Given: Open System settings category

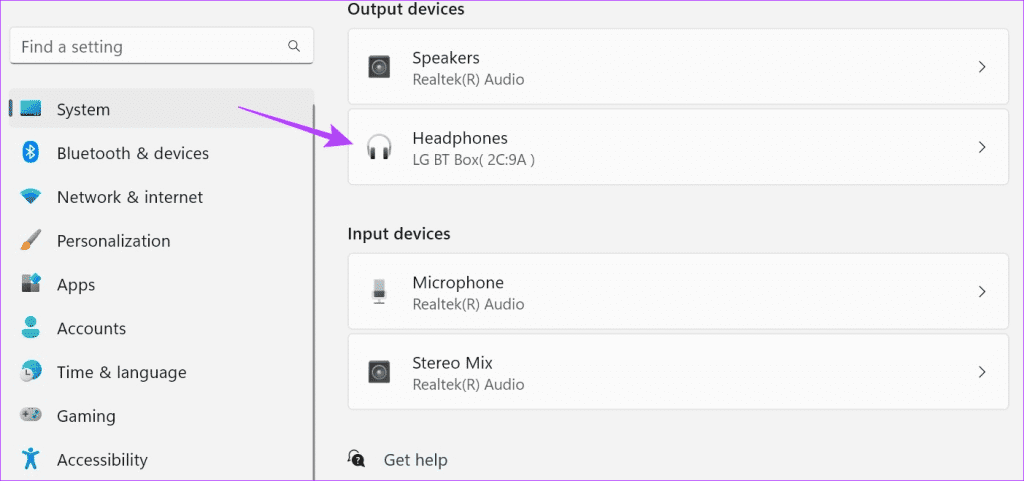Looking at the screenshot, I should coord(161,109).
